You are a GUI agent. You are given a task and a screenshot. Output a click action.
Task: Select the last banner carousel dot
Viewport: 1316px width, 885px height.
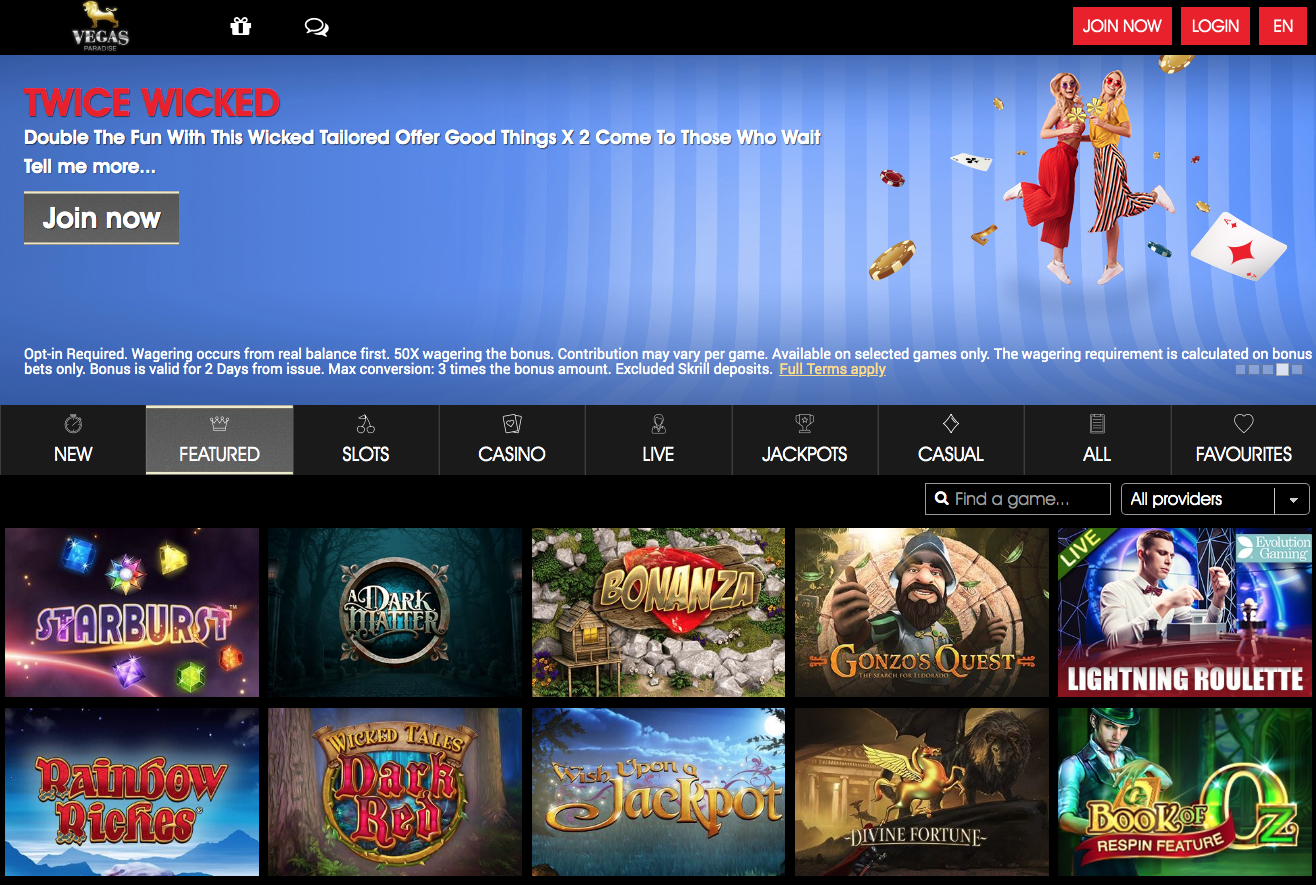click(x=1297, y=369)
